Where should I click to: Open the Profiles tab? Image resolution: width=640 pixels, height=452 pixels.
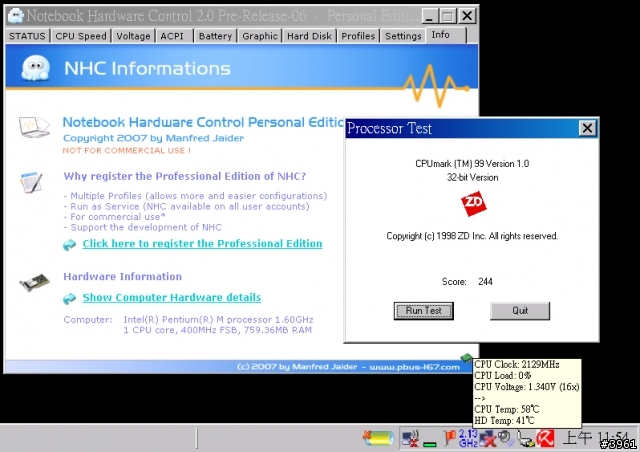pos(358,36)
